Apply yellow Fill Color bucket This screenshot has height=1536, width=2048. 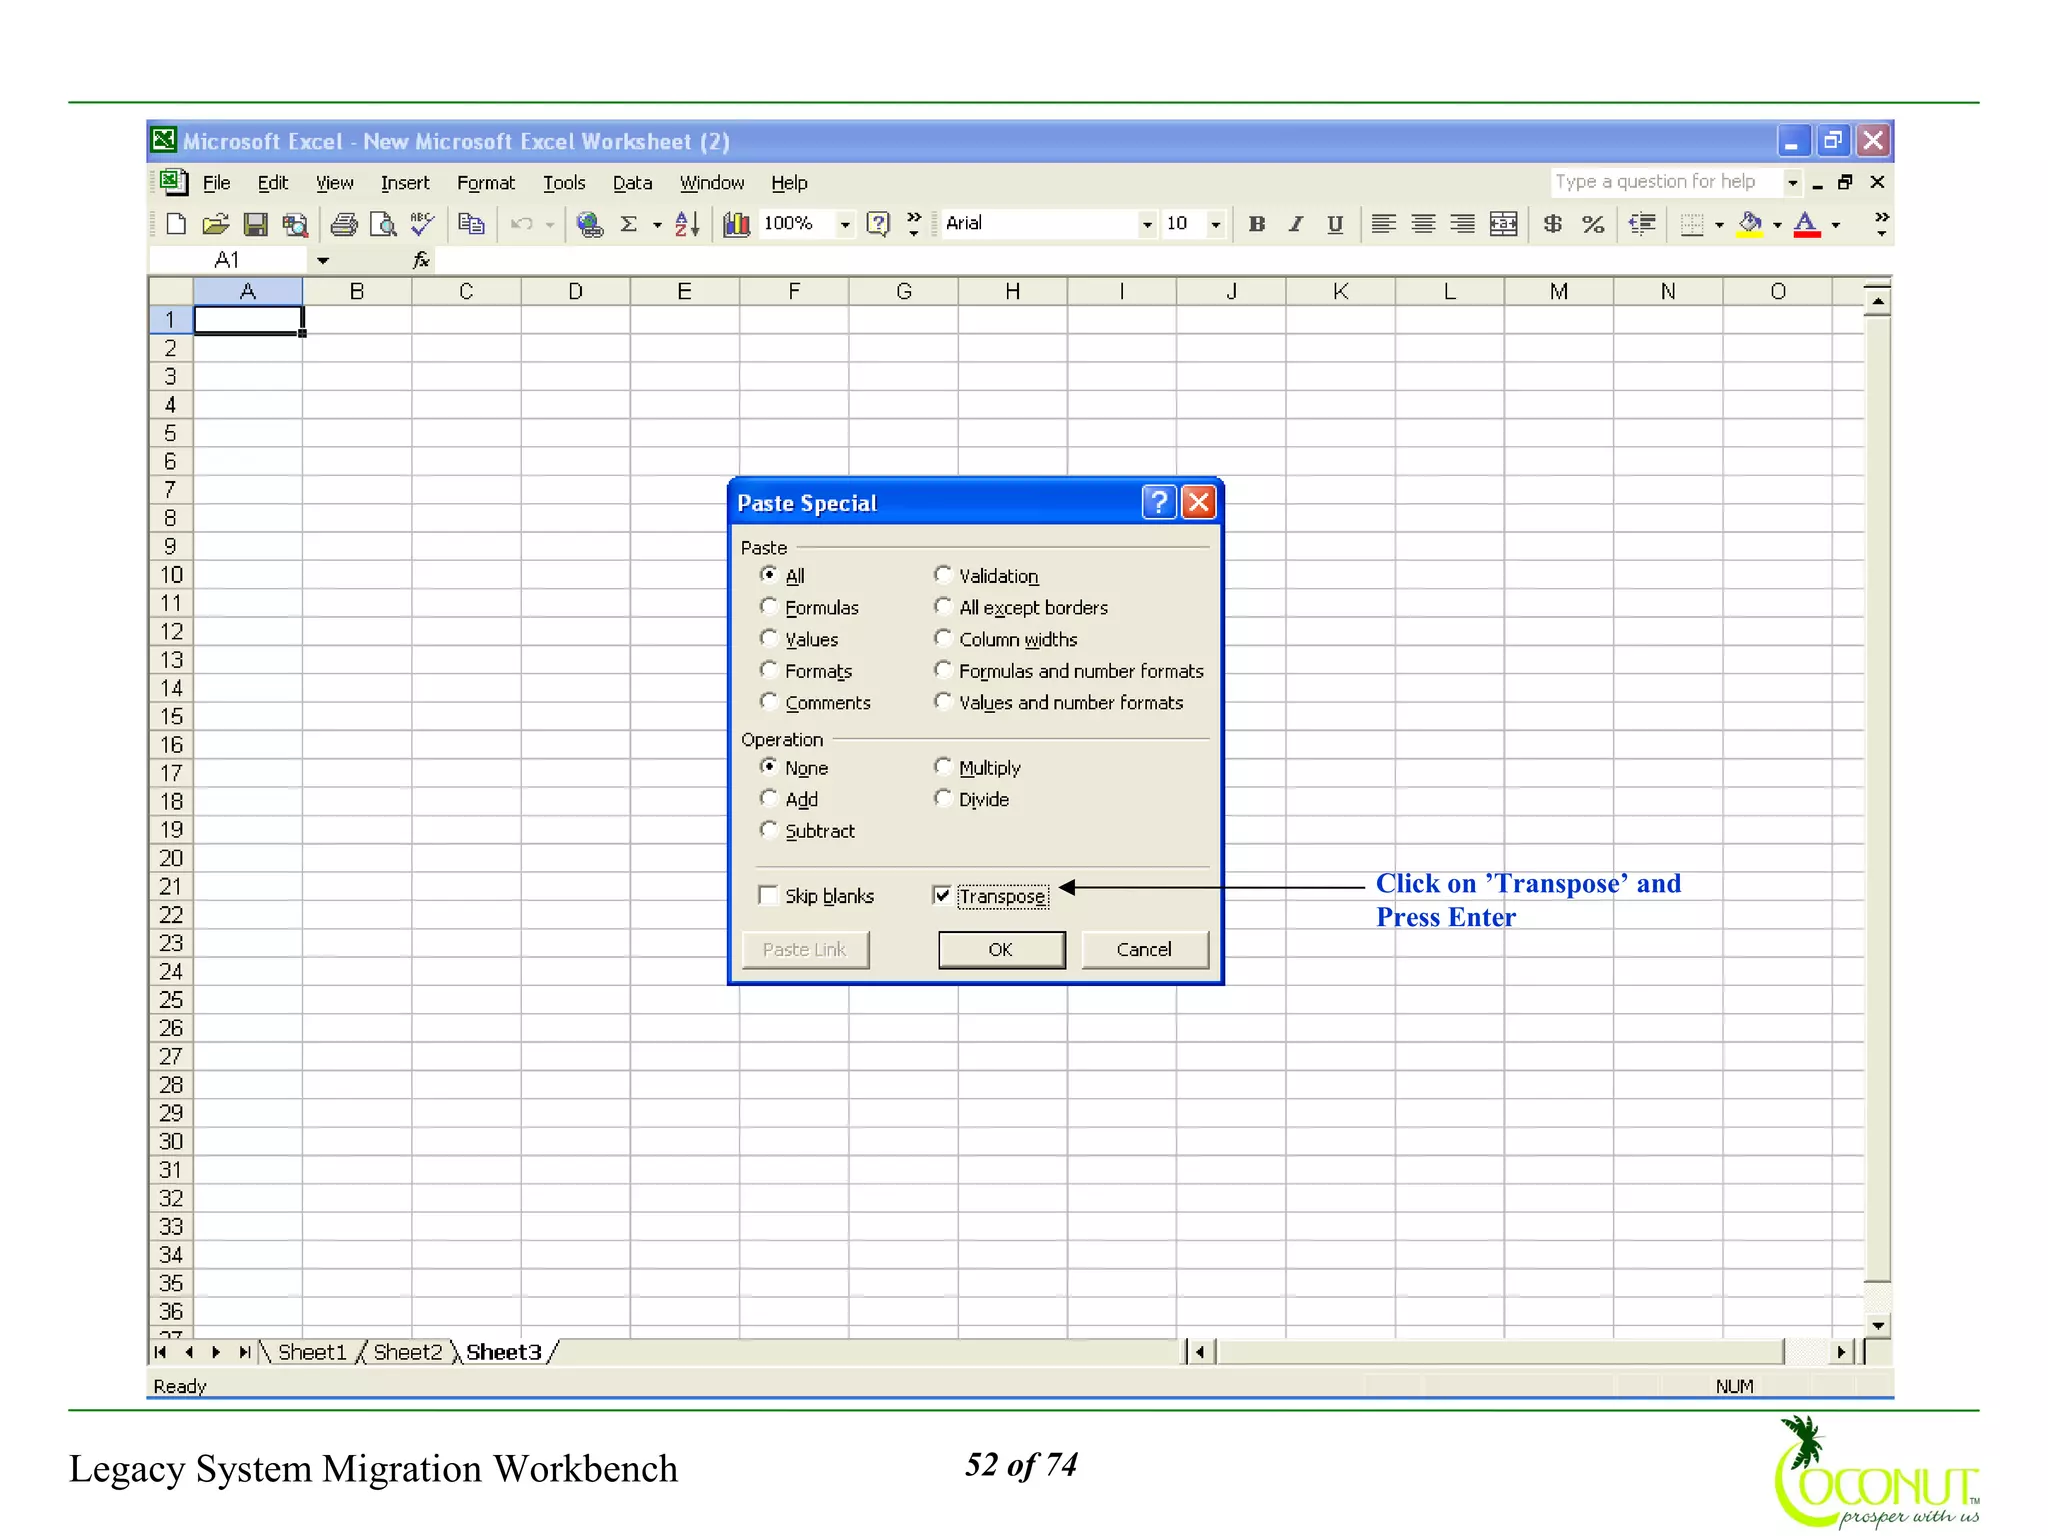(1750, 224)
